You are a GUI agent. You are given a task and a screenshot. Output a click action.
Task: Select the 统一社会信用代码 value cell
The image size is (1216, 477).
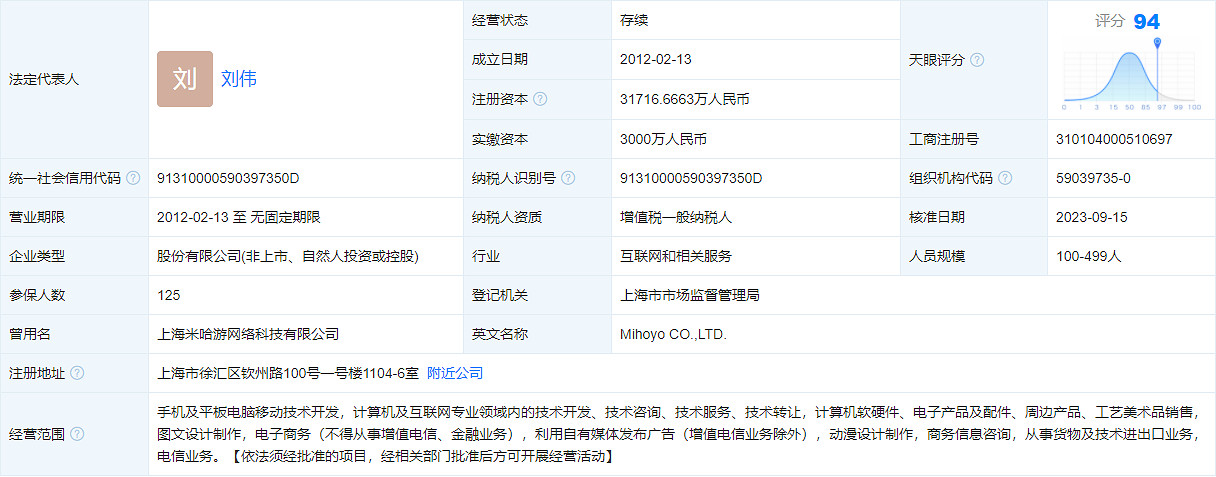[x=229, y=178]
